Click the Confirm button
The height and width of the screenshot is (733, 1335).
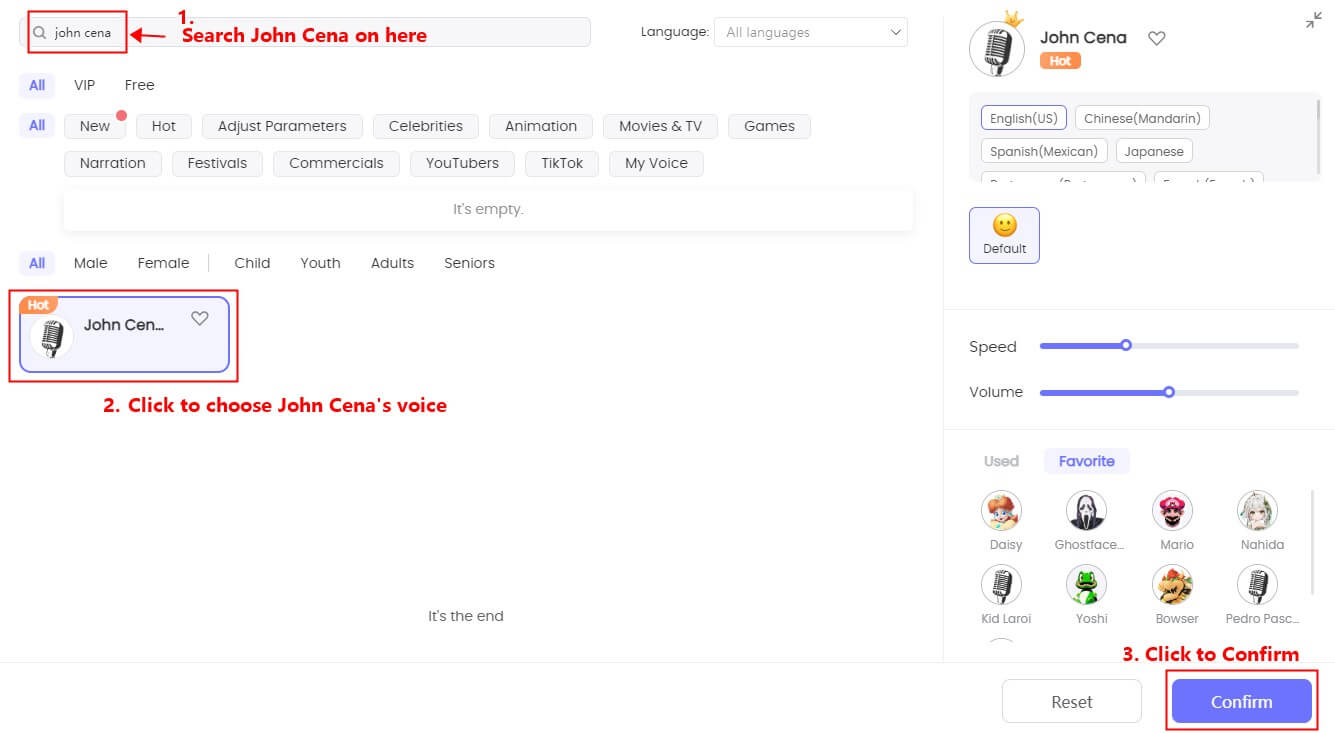click(x=1241, y=701)
